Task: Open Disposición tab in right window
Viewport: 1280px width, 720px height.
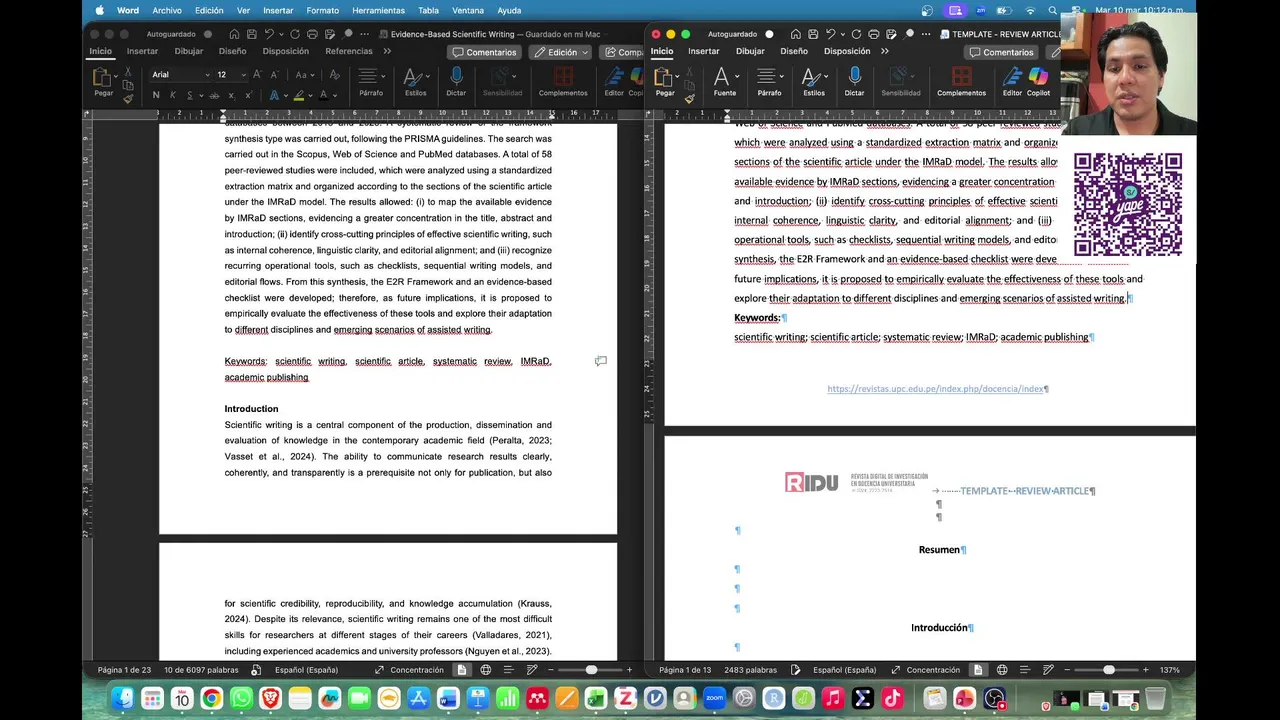Action: [x=847, y=51]
